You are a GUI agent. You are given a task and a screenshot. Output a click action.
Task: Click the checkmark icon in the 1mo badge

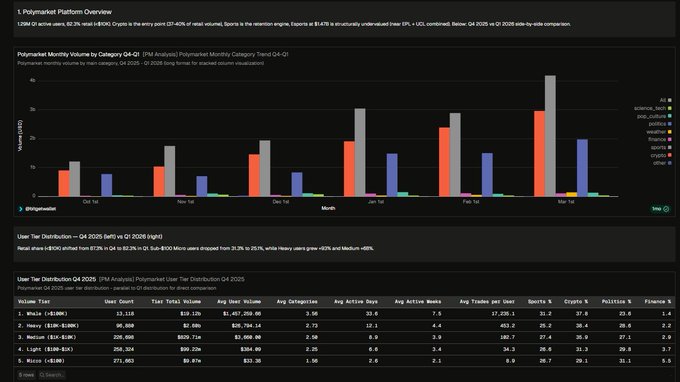[666, 209]
